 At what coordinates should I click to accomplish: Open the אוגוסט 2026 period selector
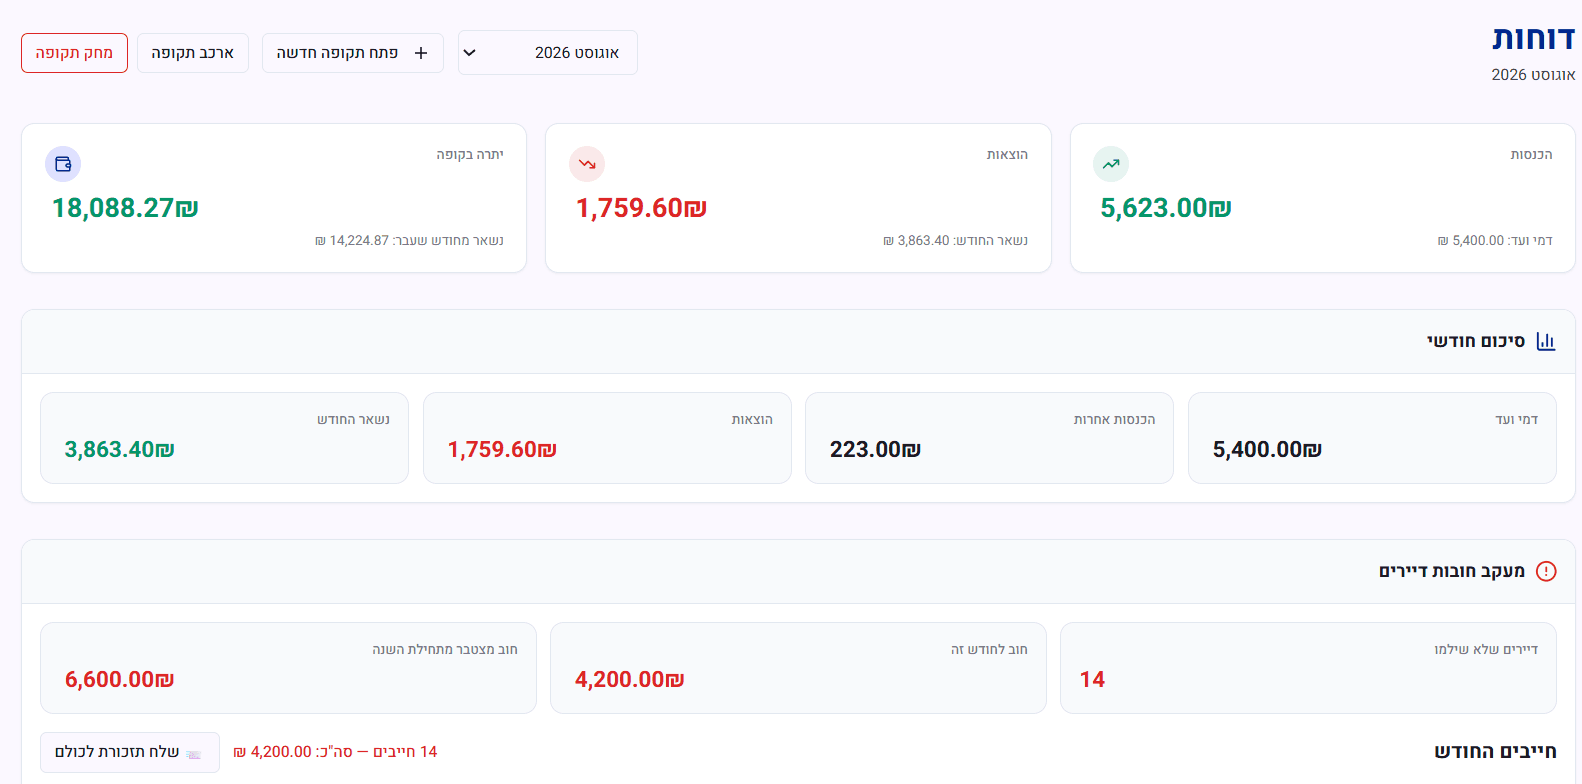548,53
